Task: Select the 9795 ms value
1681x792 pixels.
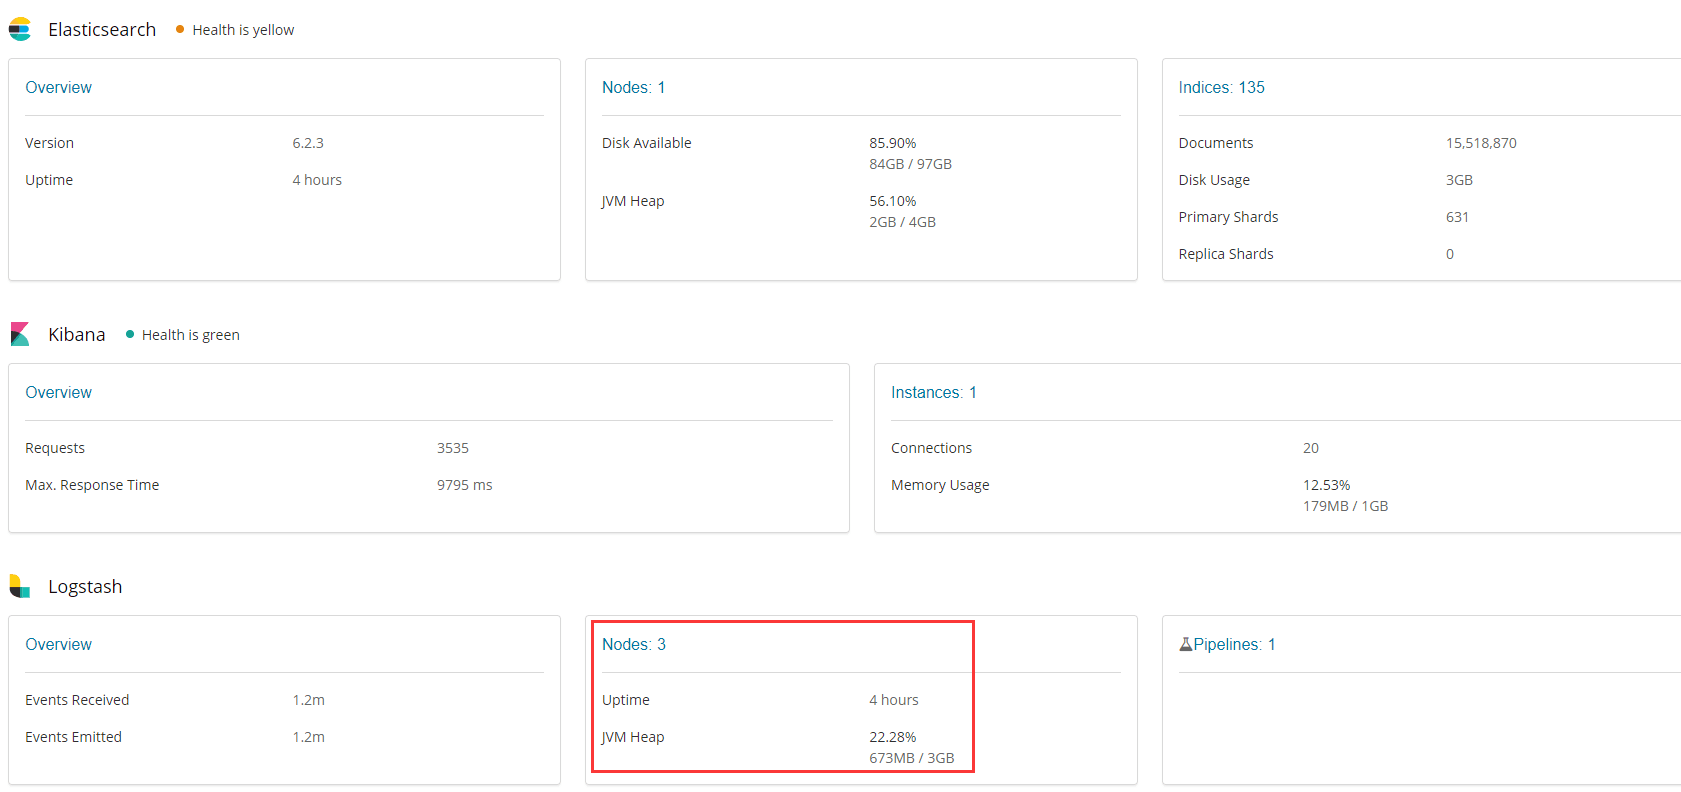Action: tap(465, 485)
